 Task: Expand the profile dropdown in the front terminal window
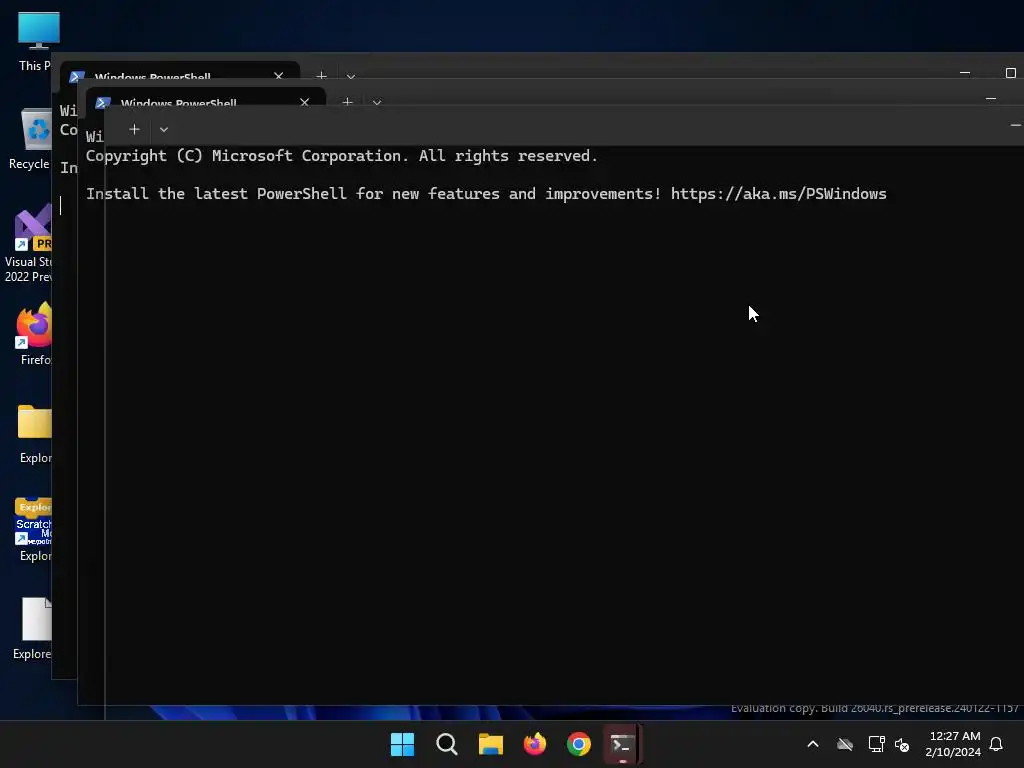tap(164, 129)
